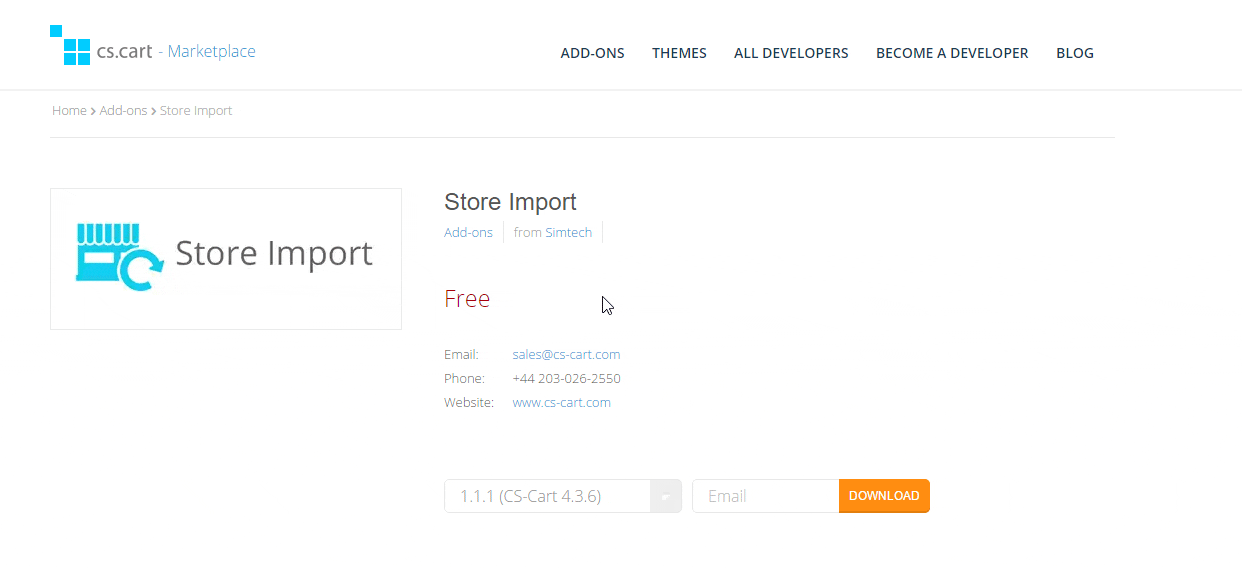Click the Store Import heading text

(510, 202)
